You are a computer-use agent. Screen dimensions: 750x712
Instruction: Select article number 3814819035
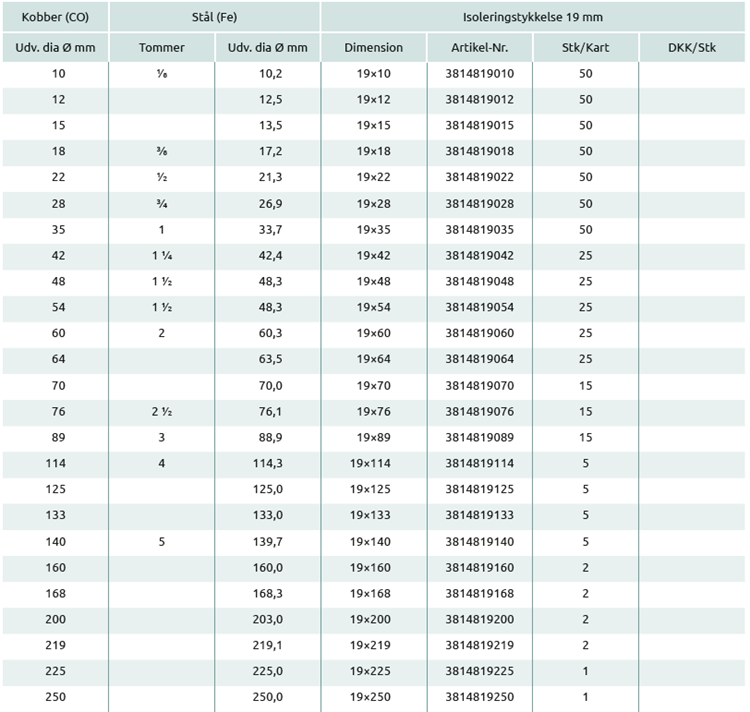pos(480,230)
